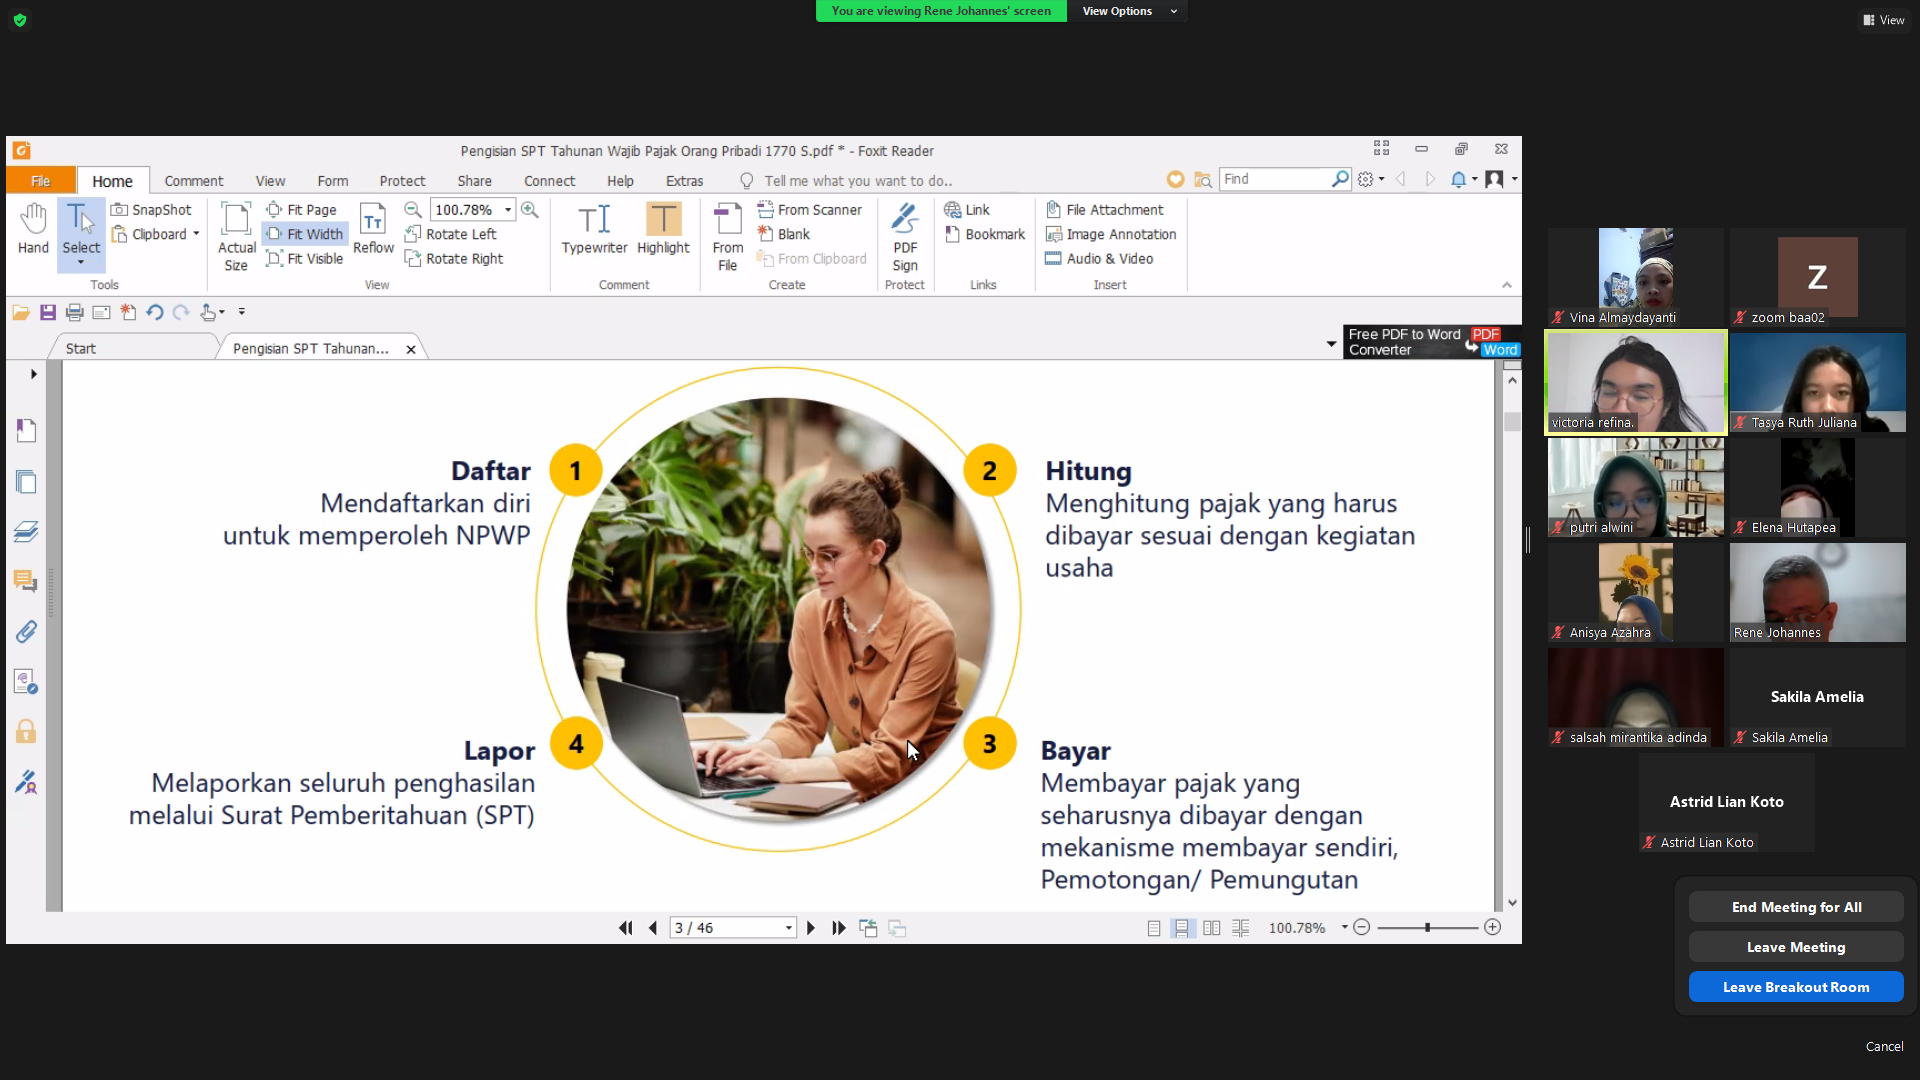Viewport: 1920px width, 1080px height.
Task: Zoom in with the ribbon magnifier
Action: [x=530, y=210]
